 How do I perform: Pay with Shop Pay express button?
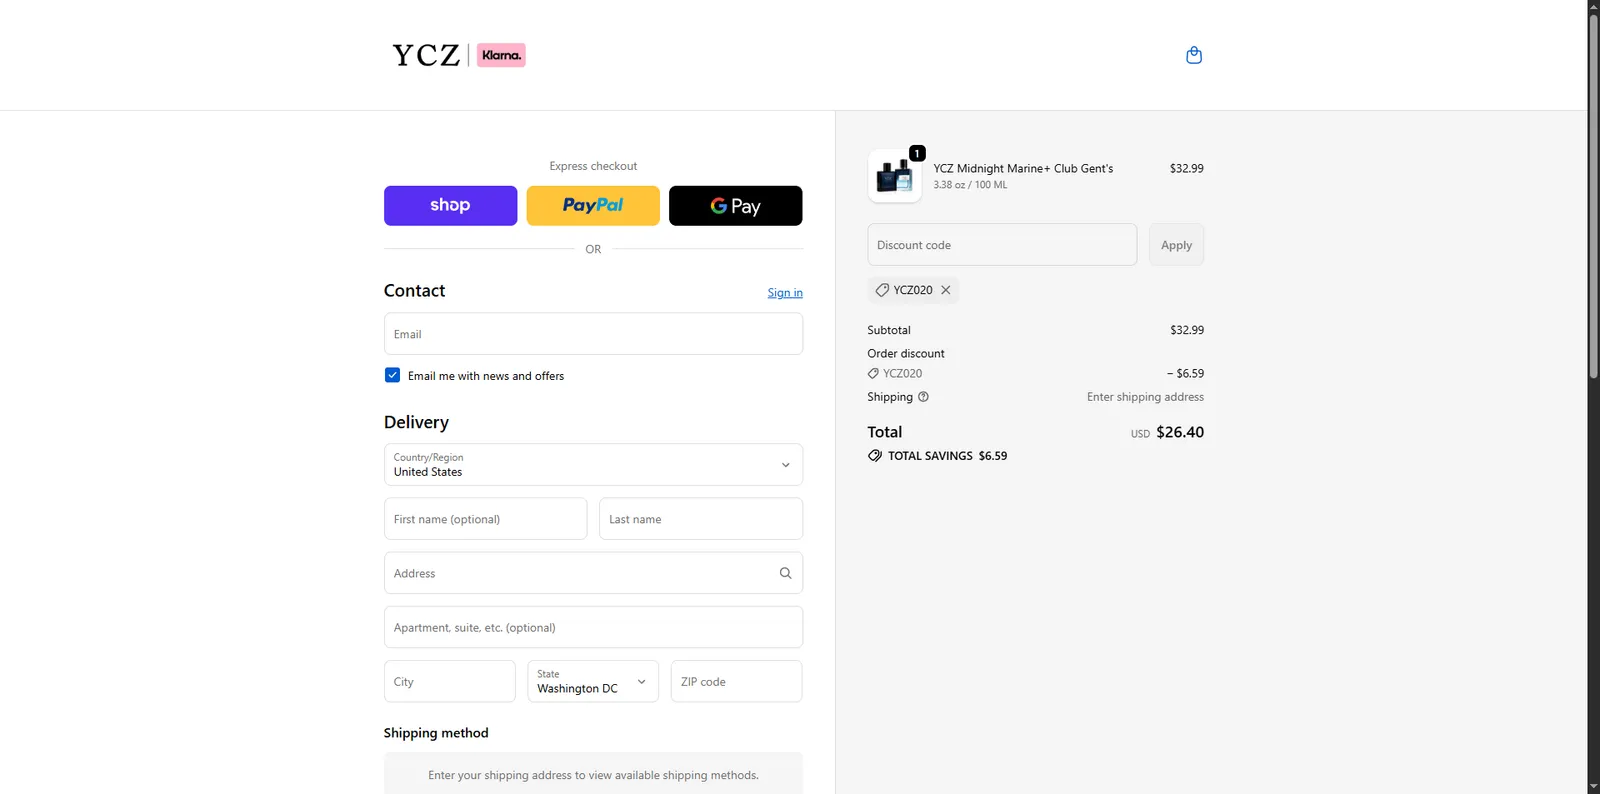click(x=450, y=205)
